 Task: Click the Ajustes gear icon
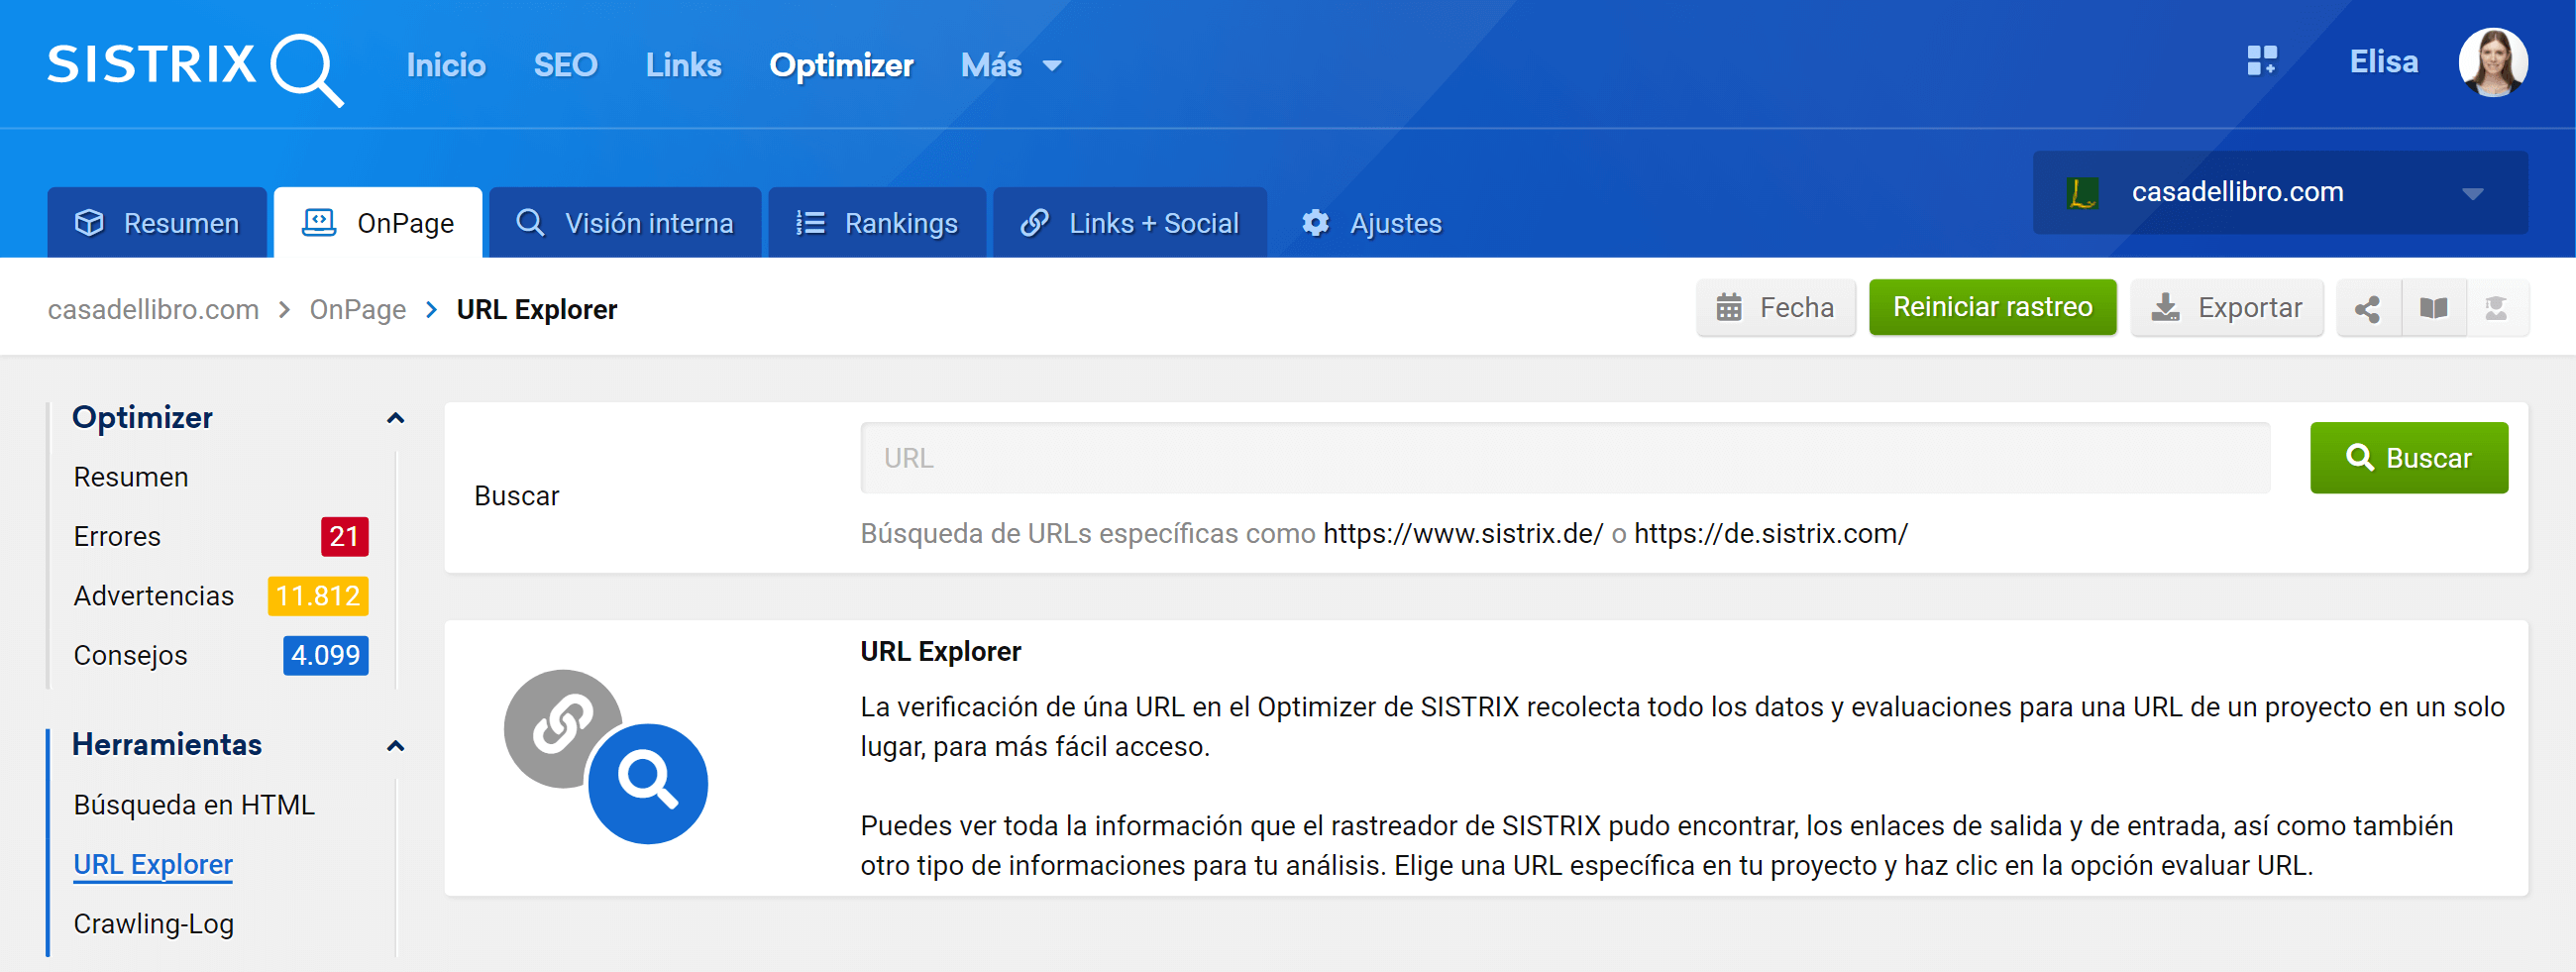pos(1315,223)
